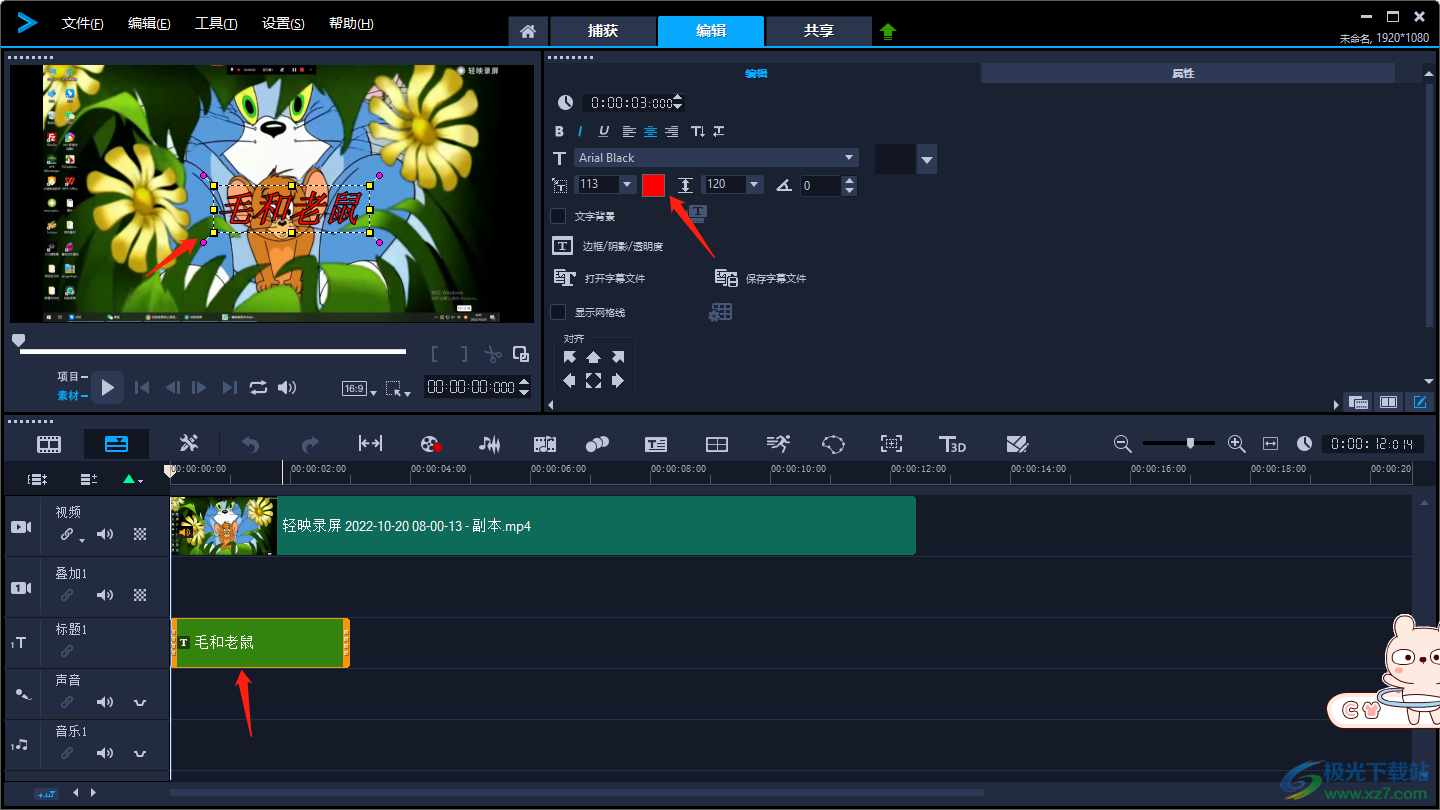This screenshot has height=810, width=1440.
Task: Switch to the 共享 tab
Action: tap(819, 31)
